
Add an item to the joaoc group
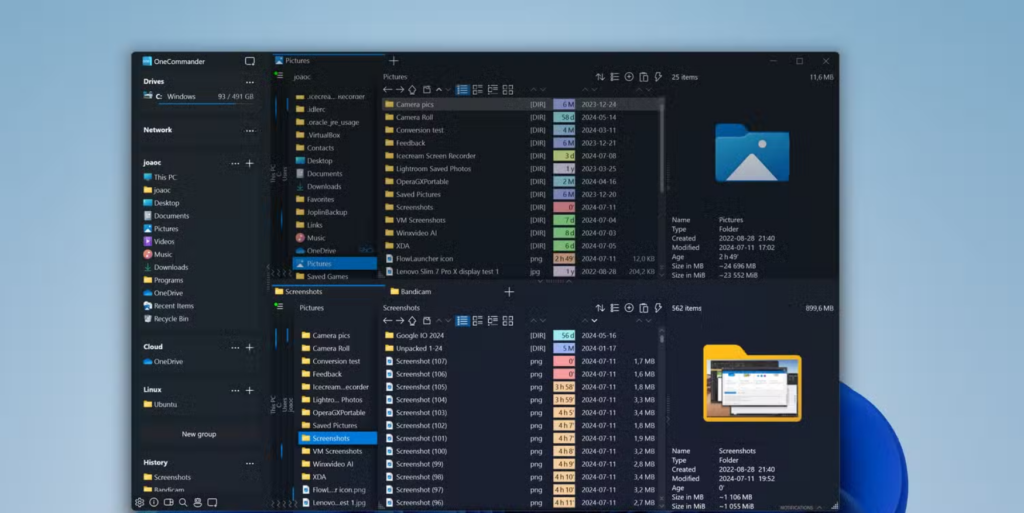[249, 163]
